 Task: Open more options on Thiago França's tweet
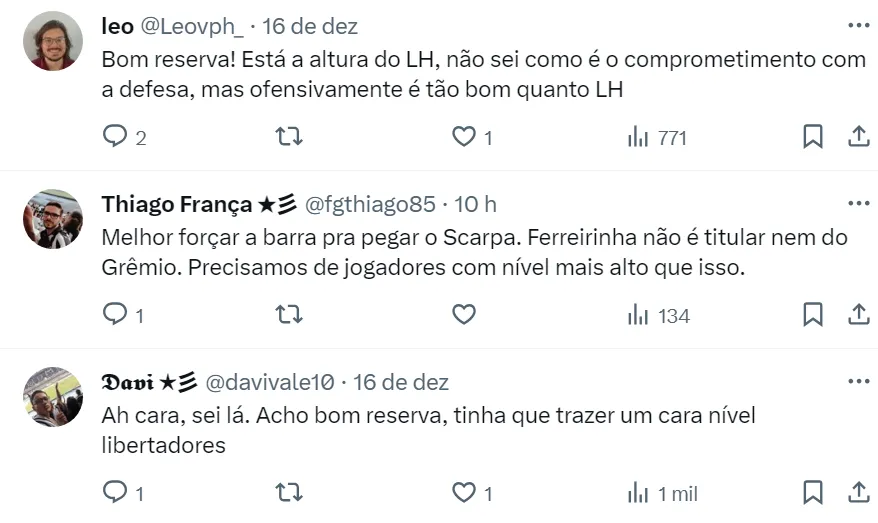[858, 203]
